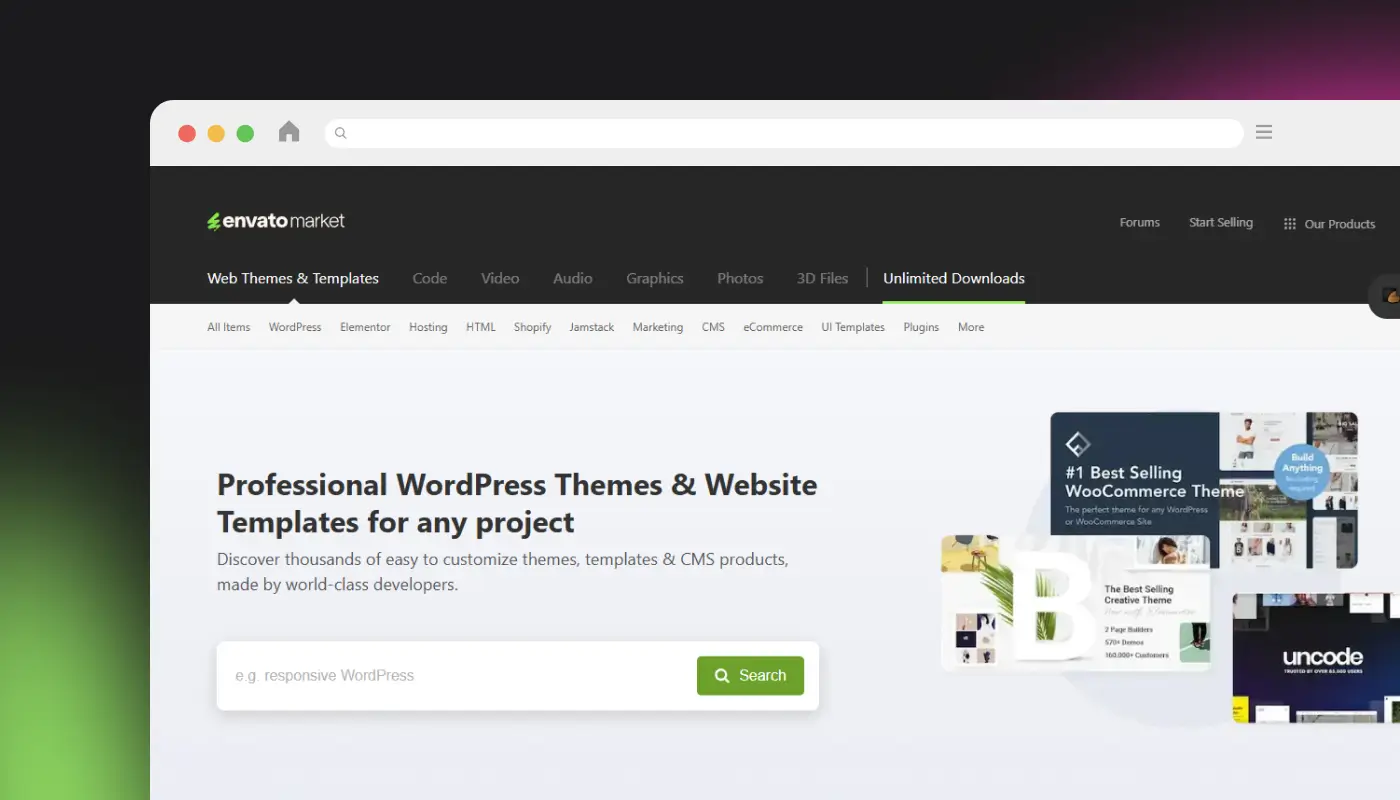1400x800 pixels.
Task: Click the red close window dot
Action: click(x=187, y=133)
